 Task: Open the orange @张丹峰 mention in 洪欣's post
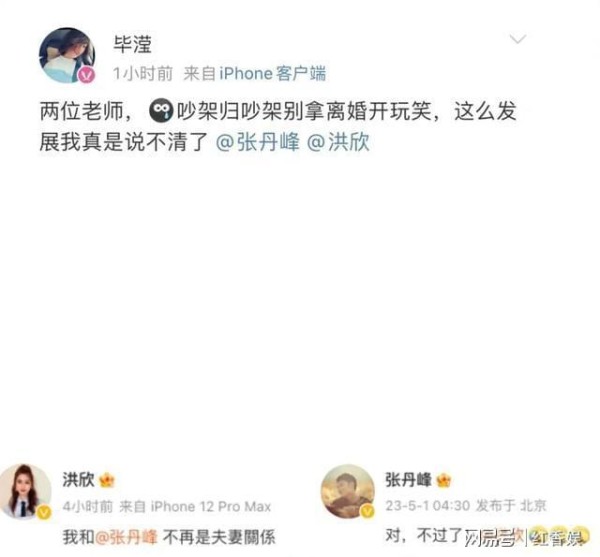126,537
